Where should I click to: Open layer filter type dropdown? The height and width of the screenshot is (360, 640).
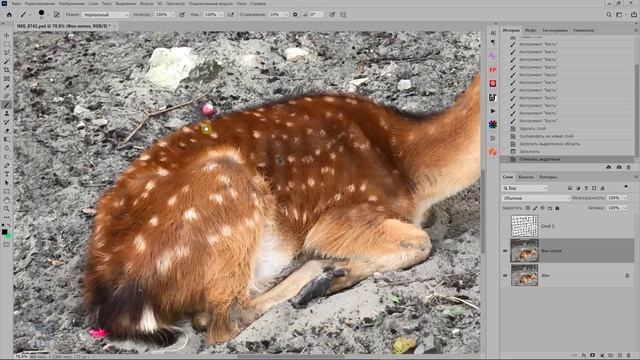pos(524,188)
